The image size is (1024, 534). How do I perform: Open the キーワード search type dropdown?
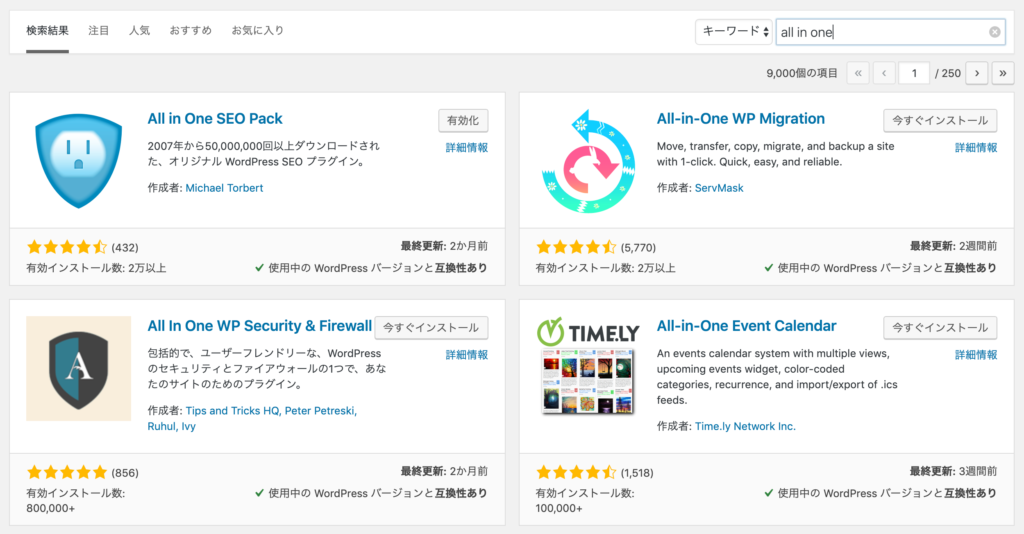735,32
